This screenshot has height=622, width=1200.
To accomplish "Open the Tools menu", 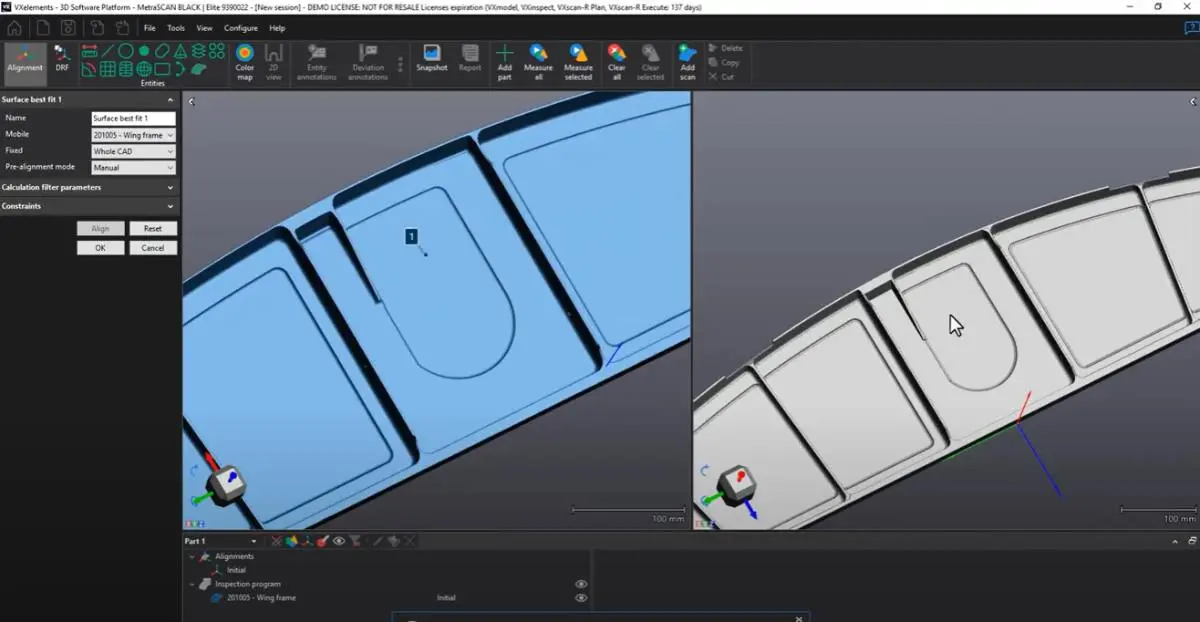I will click(176, 28).
